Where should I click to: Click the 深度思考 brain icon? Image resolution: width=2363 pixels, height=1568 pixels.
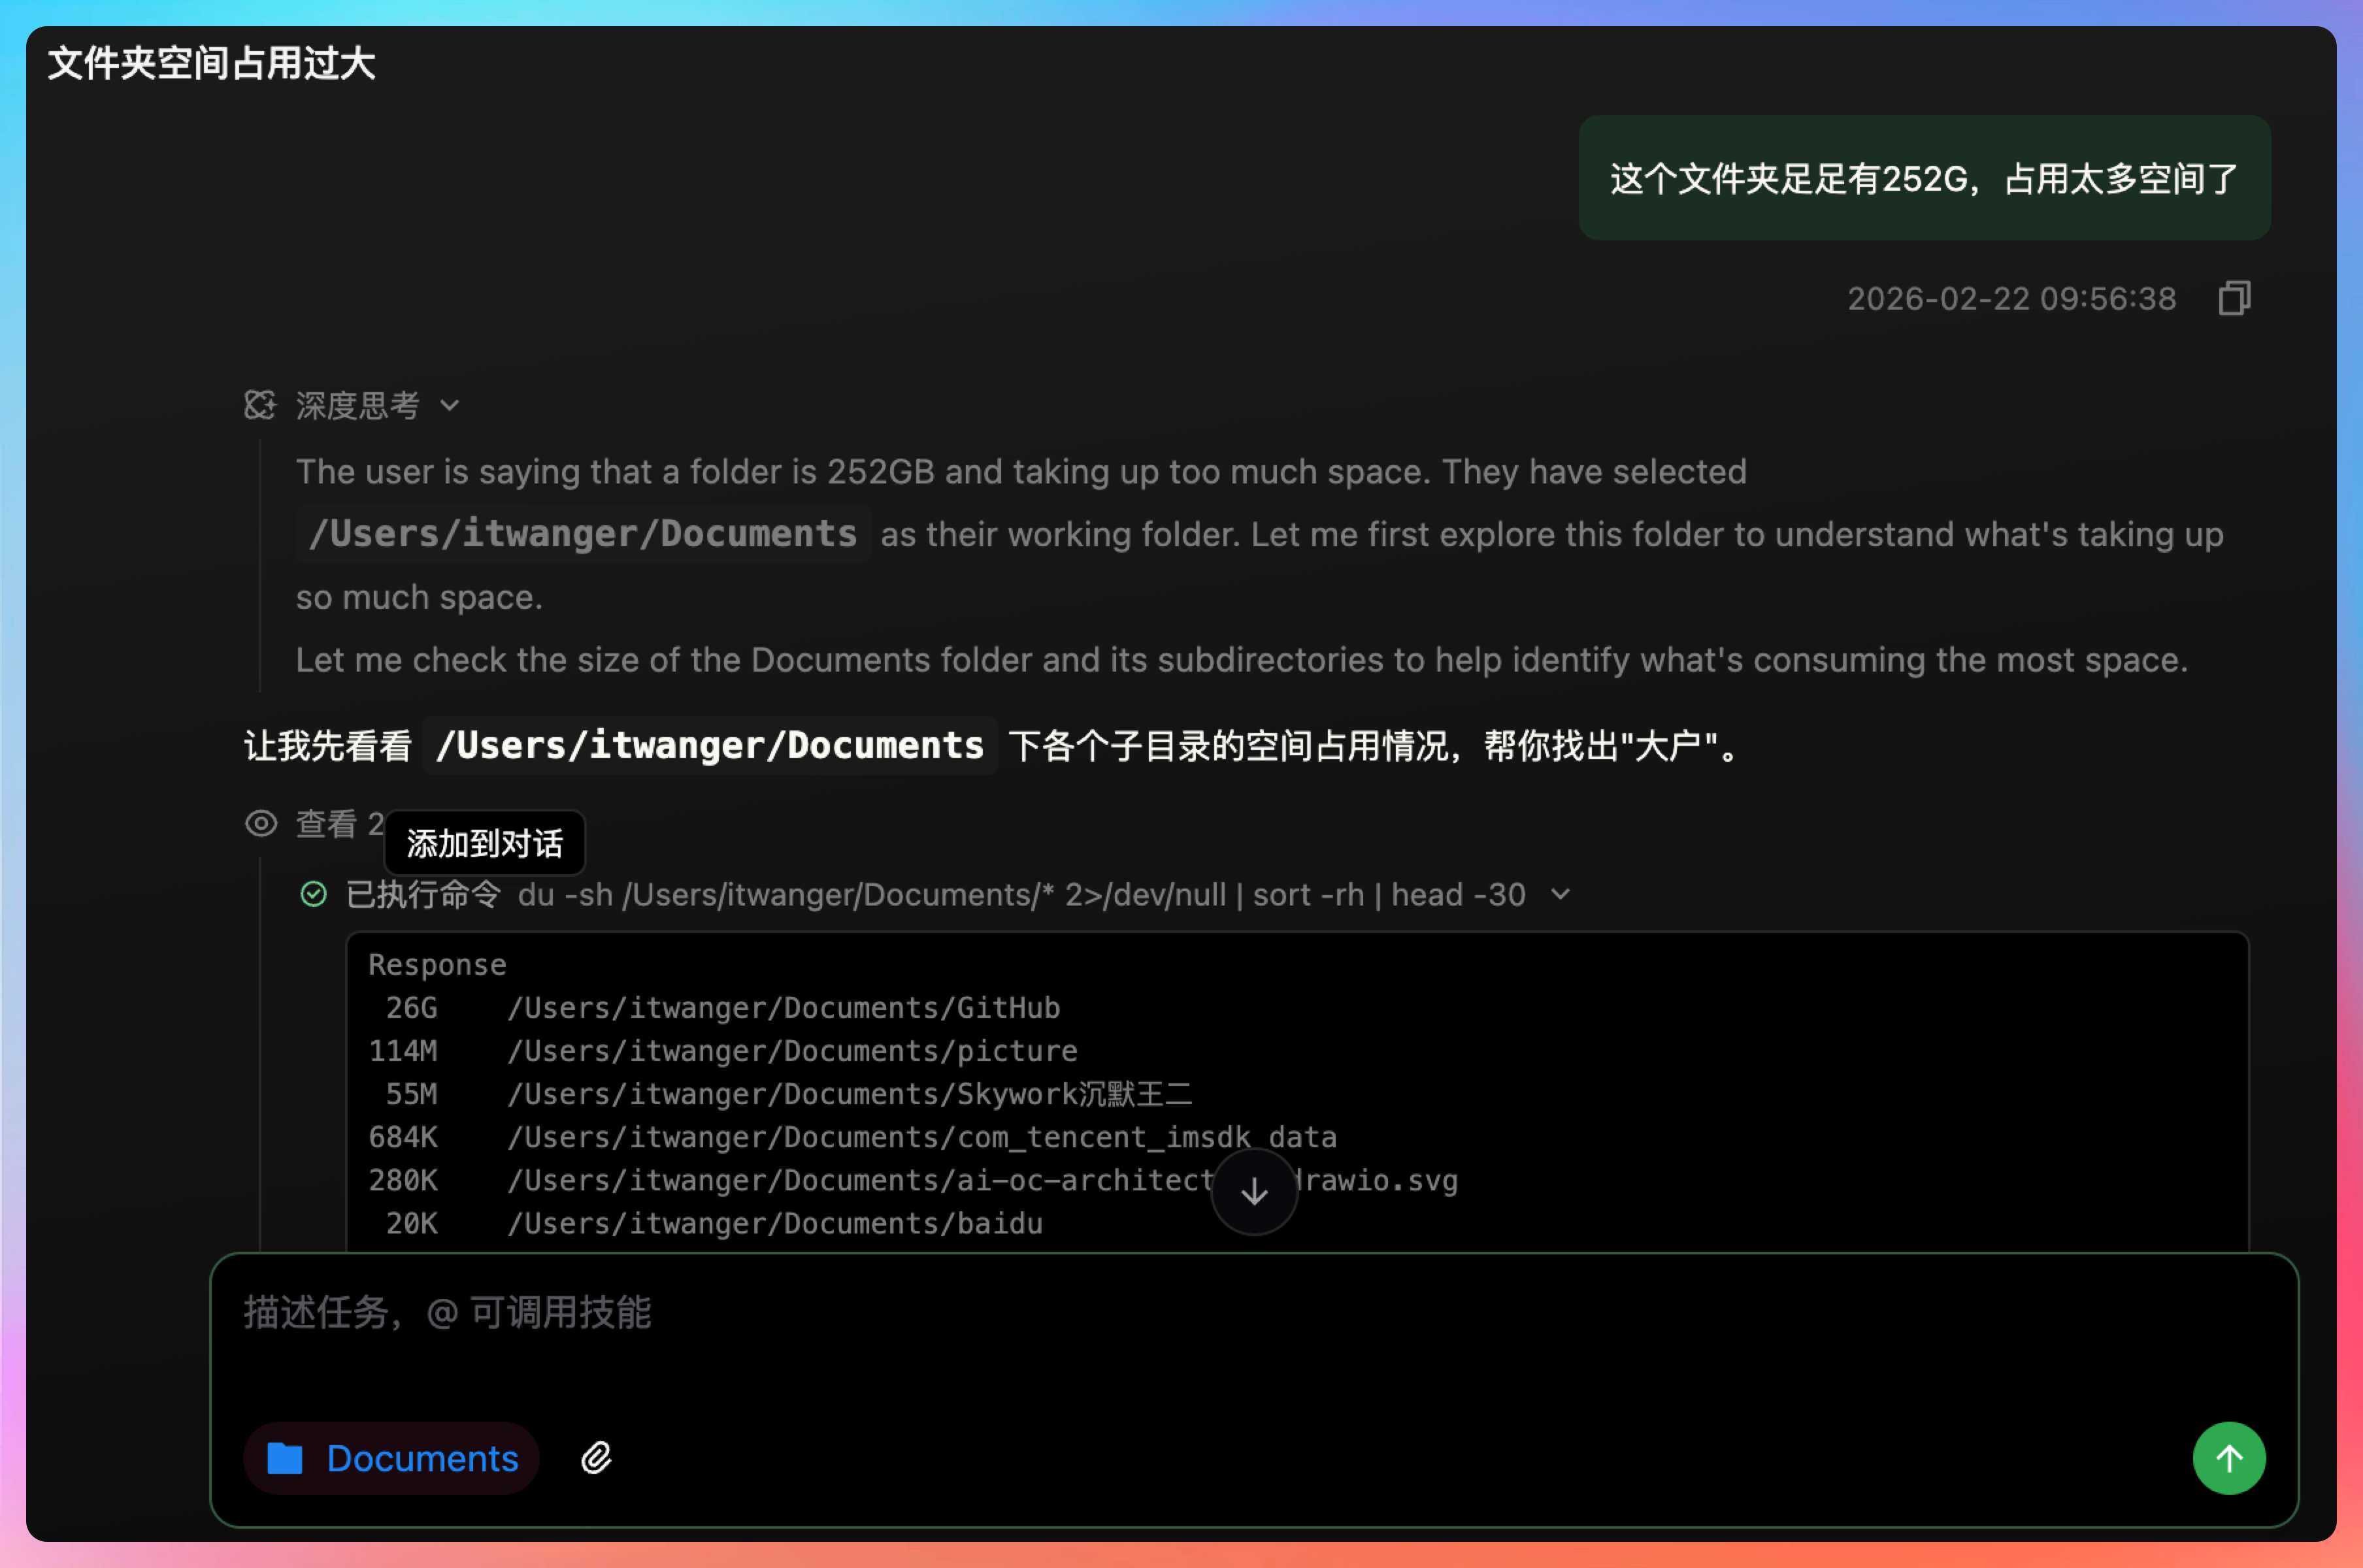pyautogui.click(x=260, y=405)
